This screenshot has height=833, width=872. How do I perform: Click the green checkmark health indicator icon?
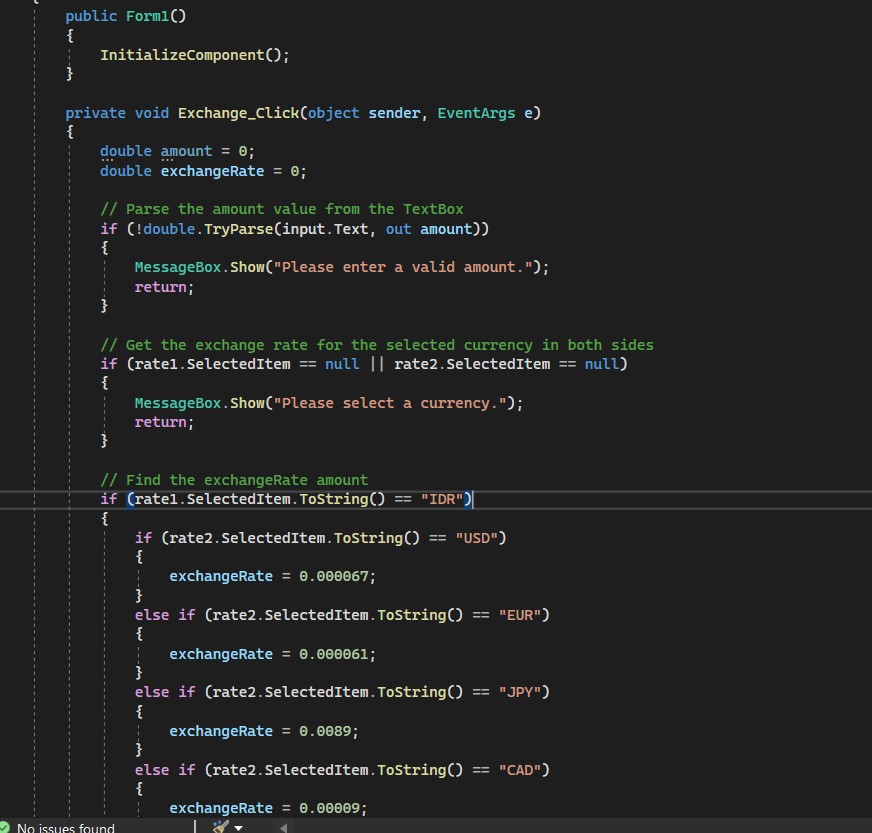point(3,828)
